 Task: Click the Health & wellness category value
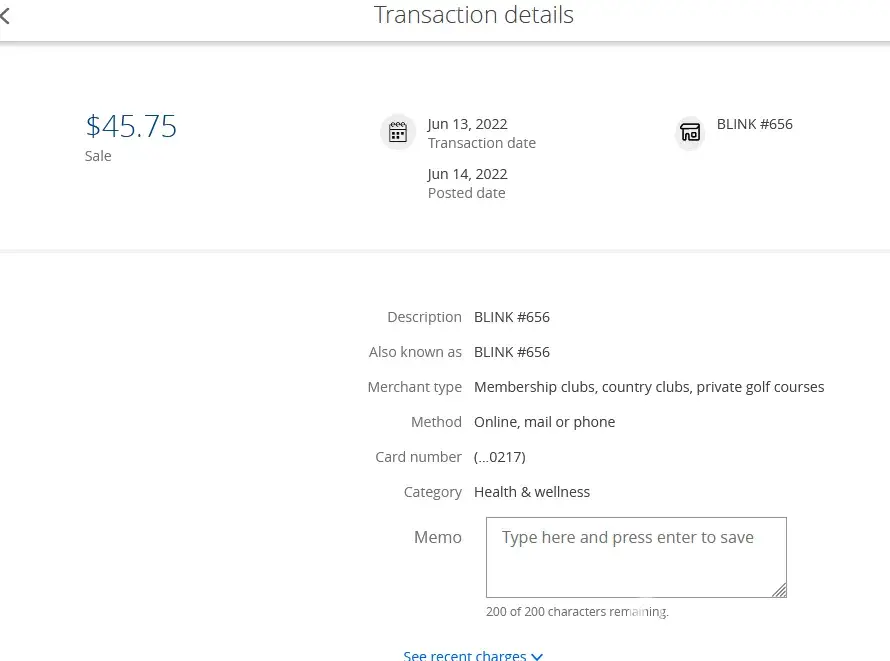tap(531, 492)
